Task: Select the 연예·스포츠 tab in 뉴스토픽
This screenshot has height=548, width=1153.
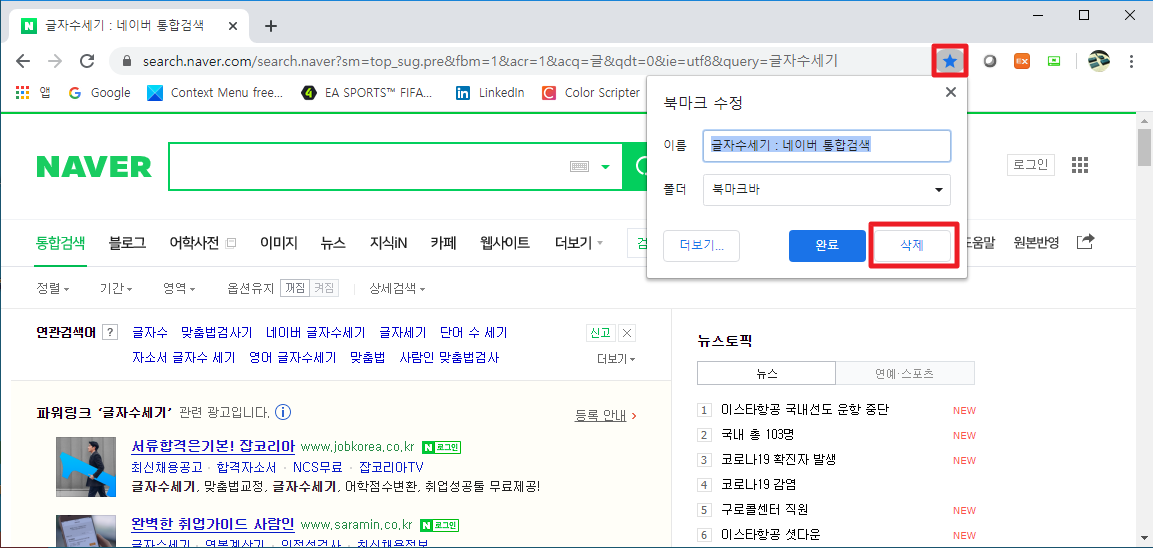Action: click(905, 374)
